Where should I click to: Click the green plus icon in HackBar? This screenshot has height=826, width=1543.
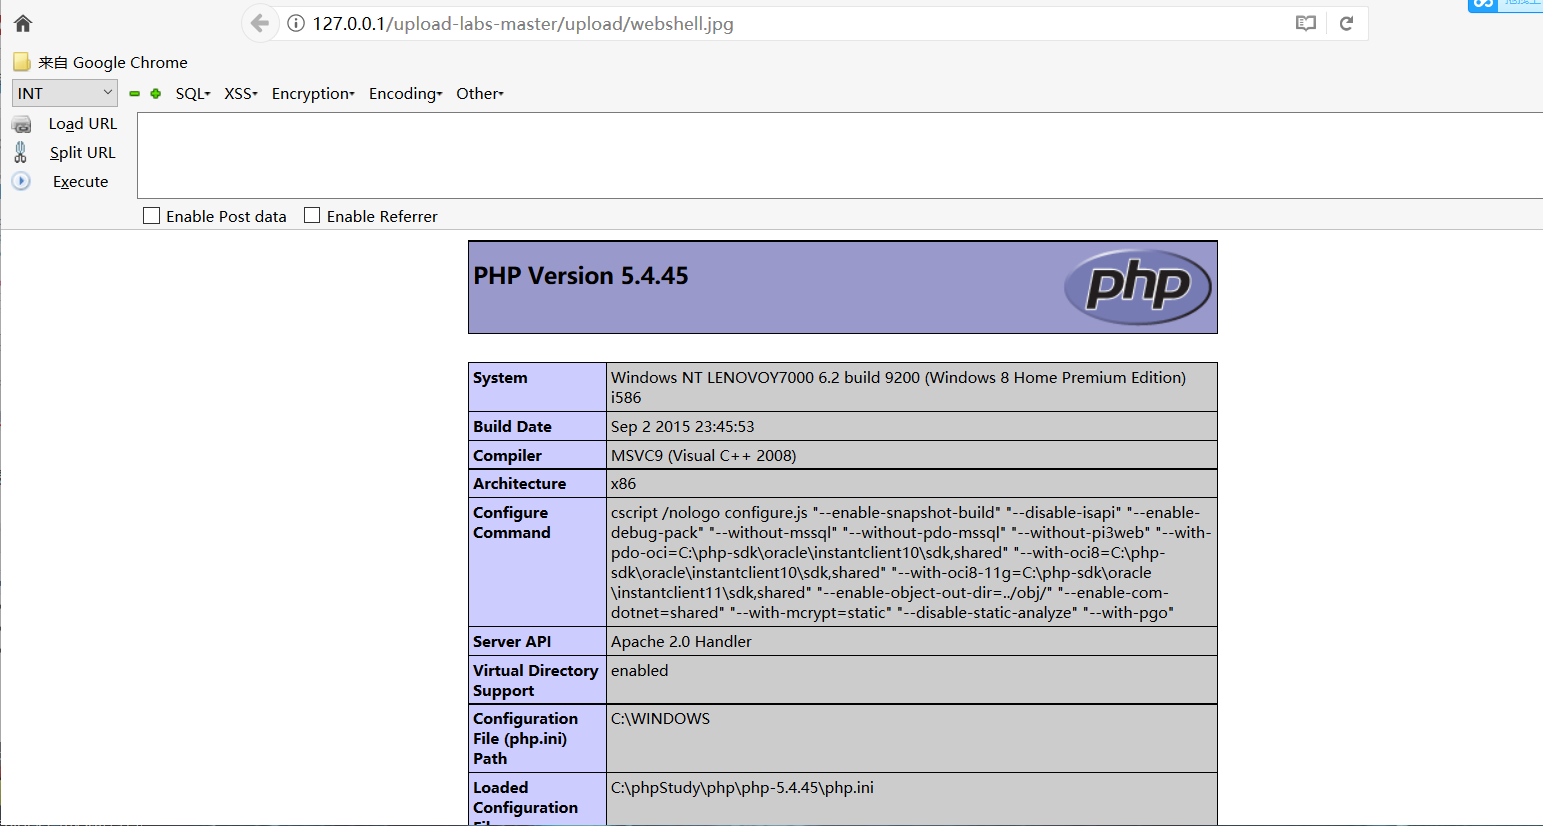pyautogui.click(x=156, y=94)
